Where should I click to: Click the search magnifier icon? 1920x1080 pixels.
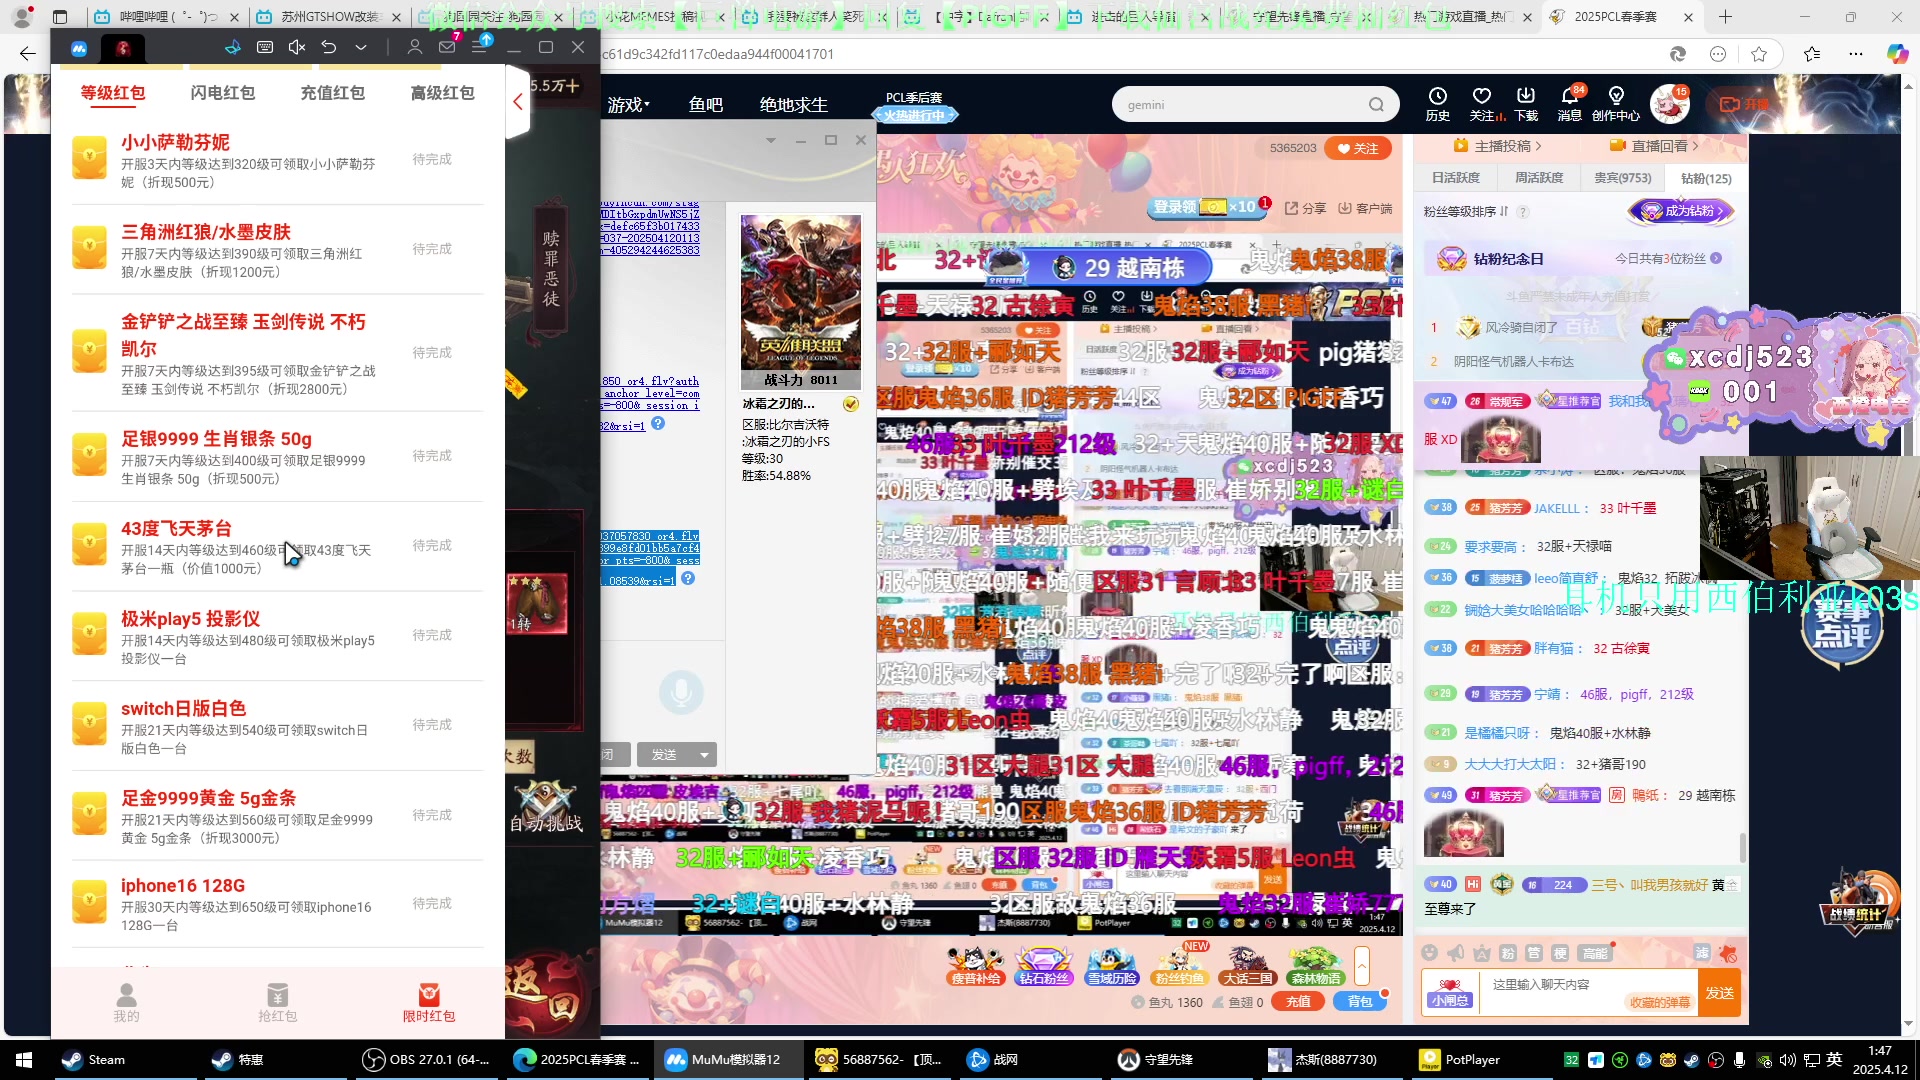tap(1377, 105)
